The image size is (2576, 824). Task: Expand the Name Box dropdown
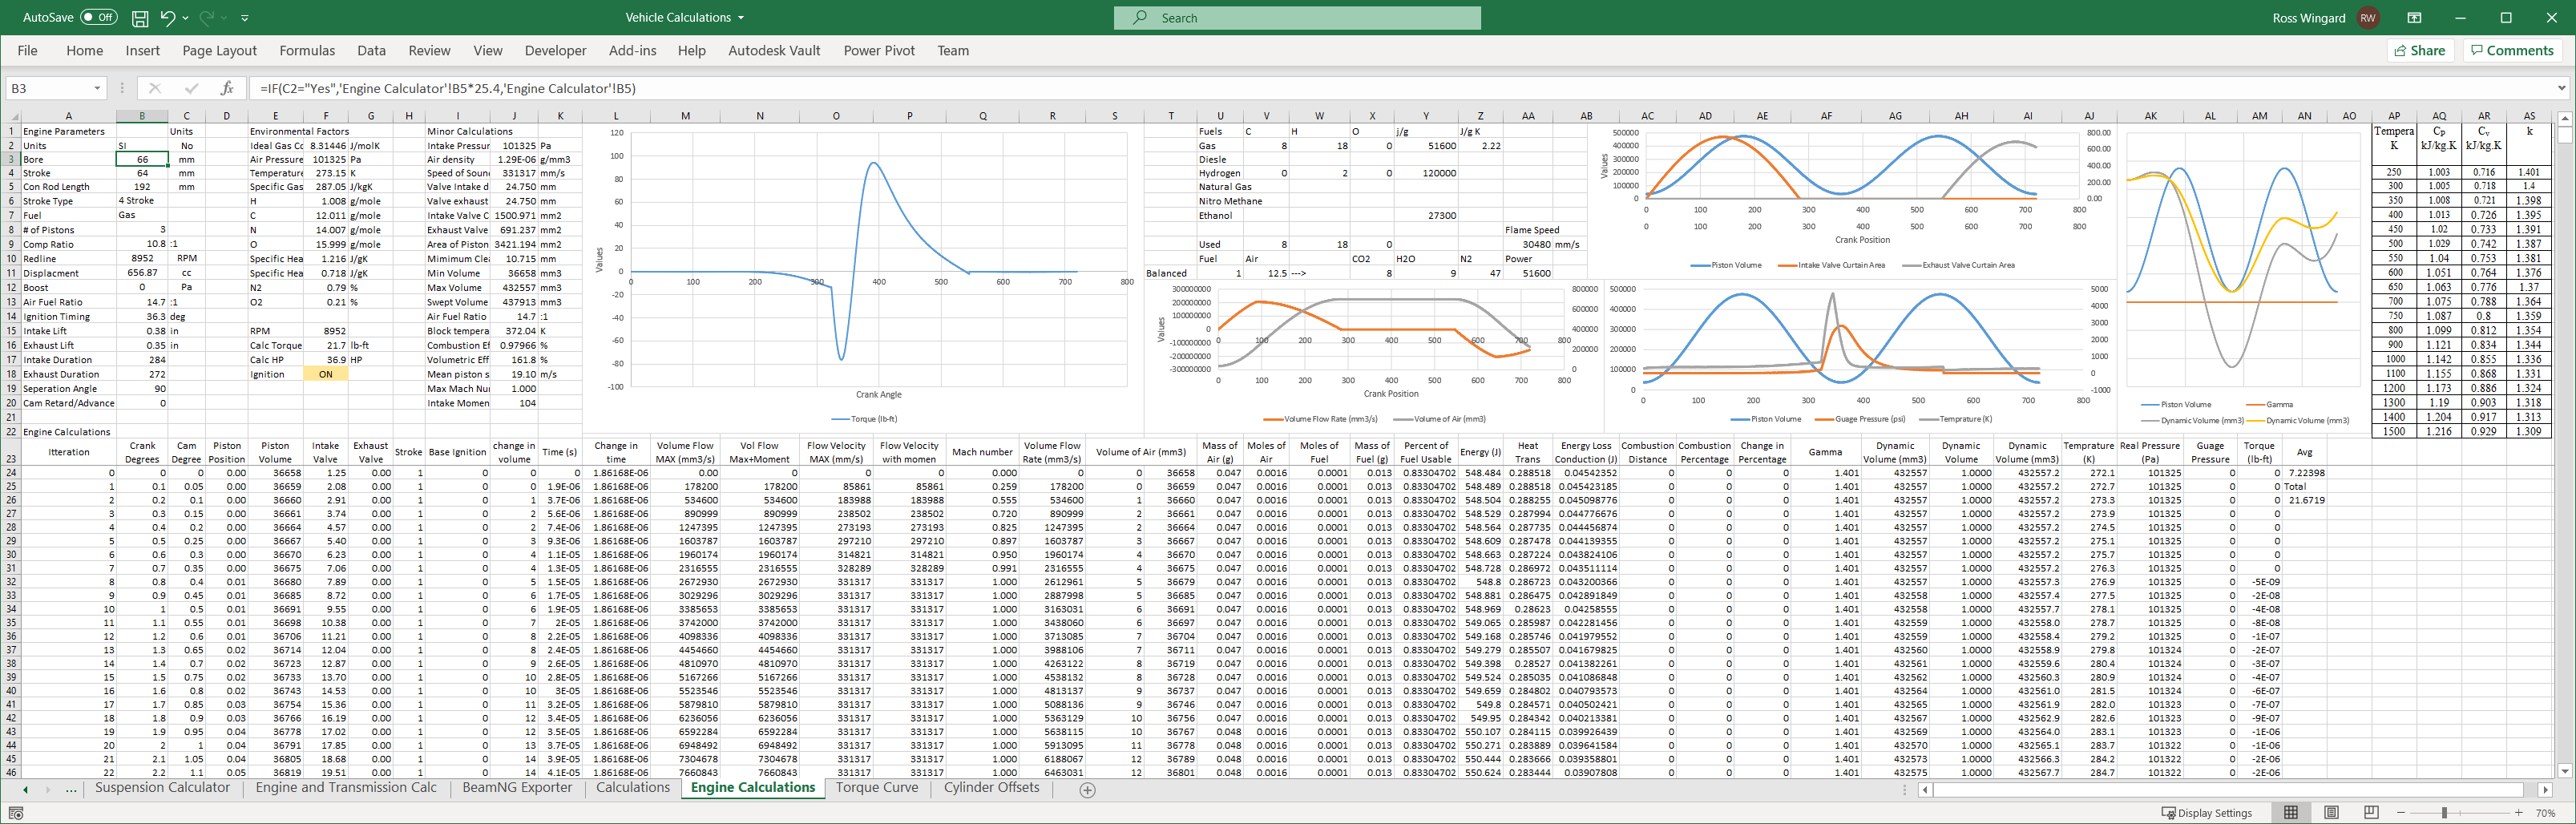pos(97,88)
